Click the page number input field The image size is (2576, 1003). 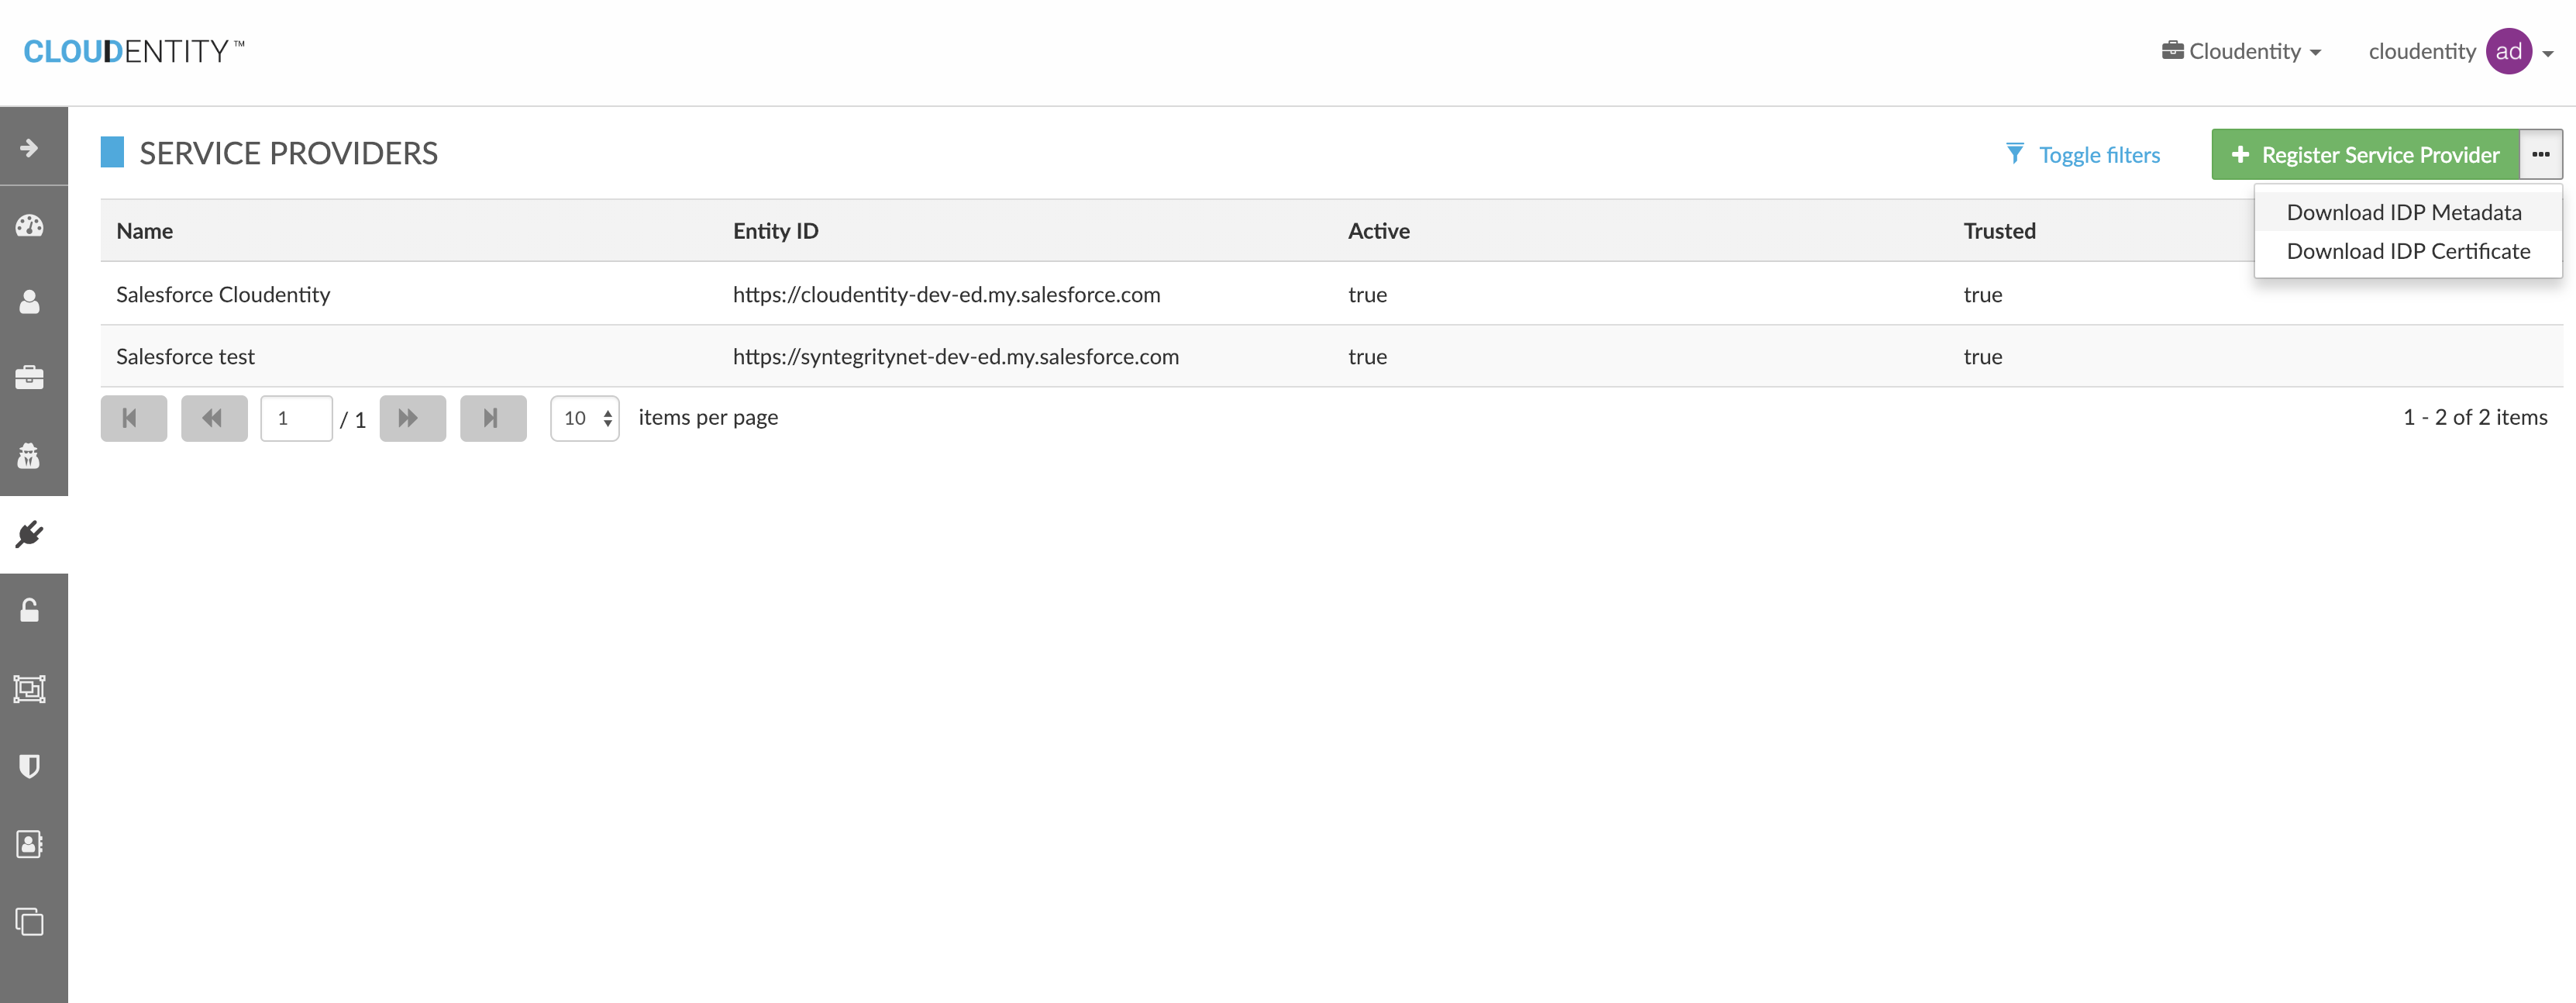coord(296,418)
